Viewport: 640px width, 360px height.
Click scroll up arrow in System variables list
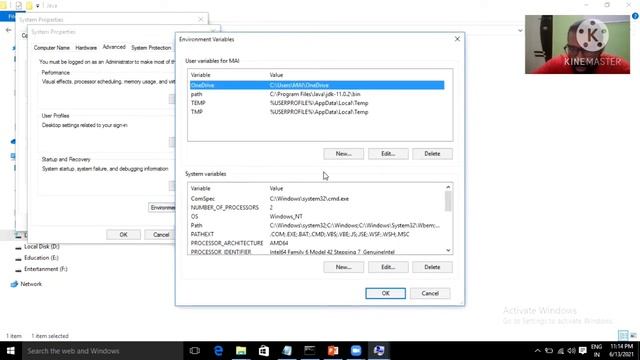[448, 187]
